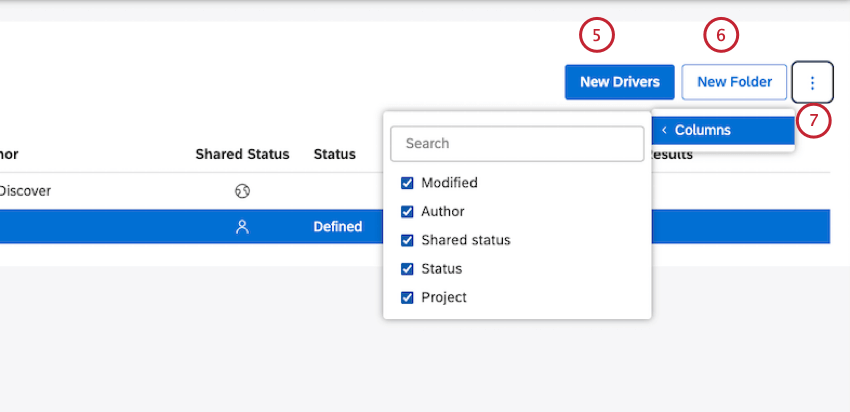Click the step 7 circle marker

tap(814, 121)
